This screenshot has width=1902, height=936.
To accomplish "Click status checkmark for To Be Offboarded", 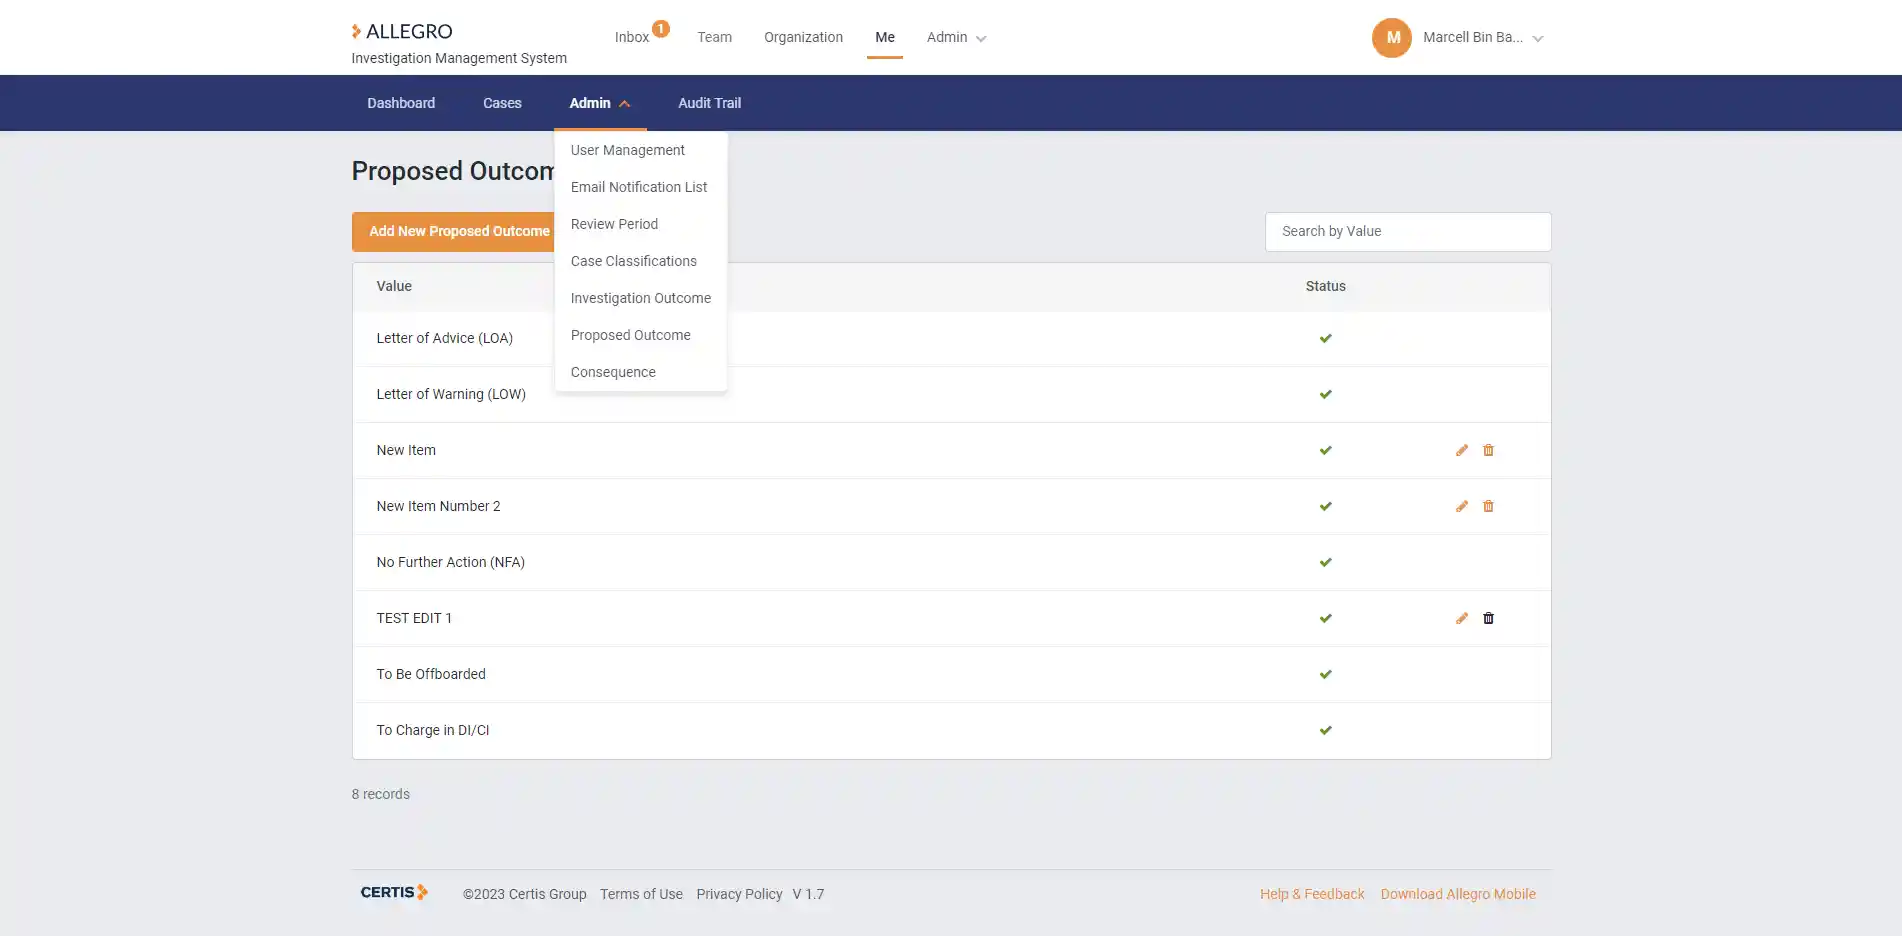I will (1325, 674).
